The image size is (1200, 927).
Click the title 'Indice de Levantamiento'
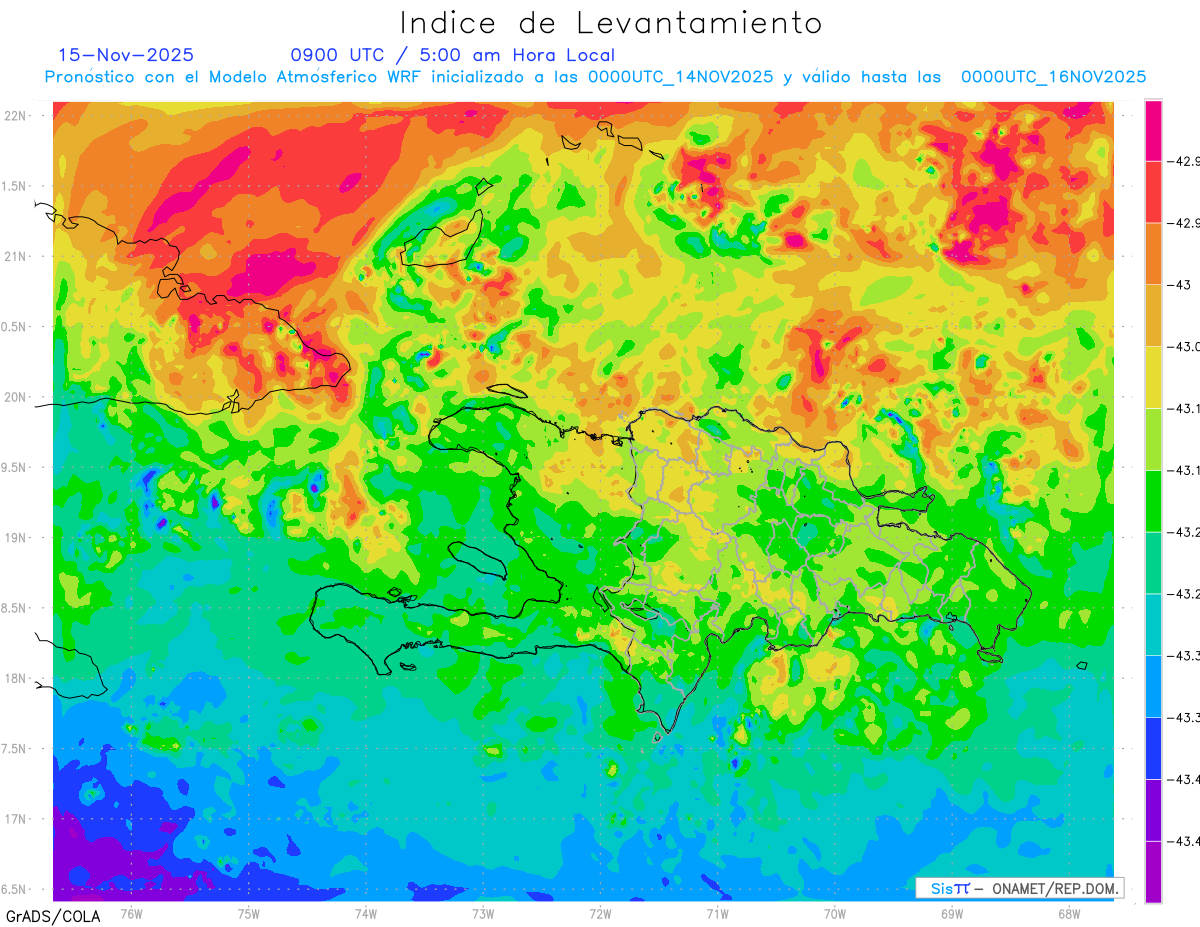click(610, 23)
